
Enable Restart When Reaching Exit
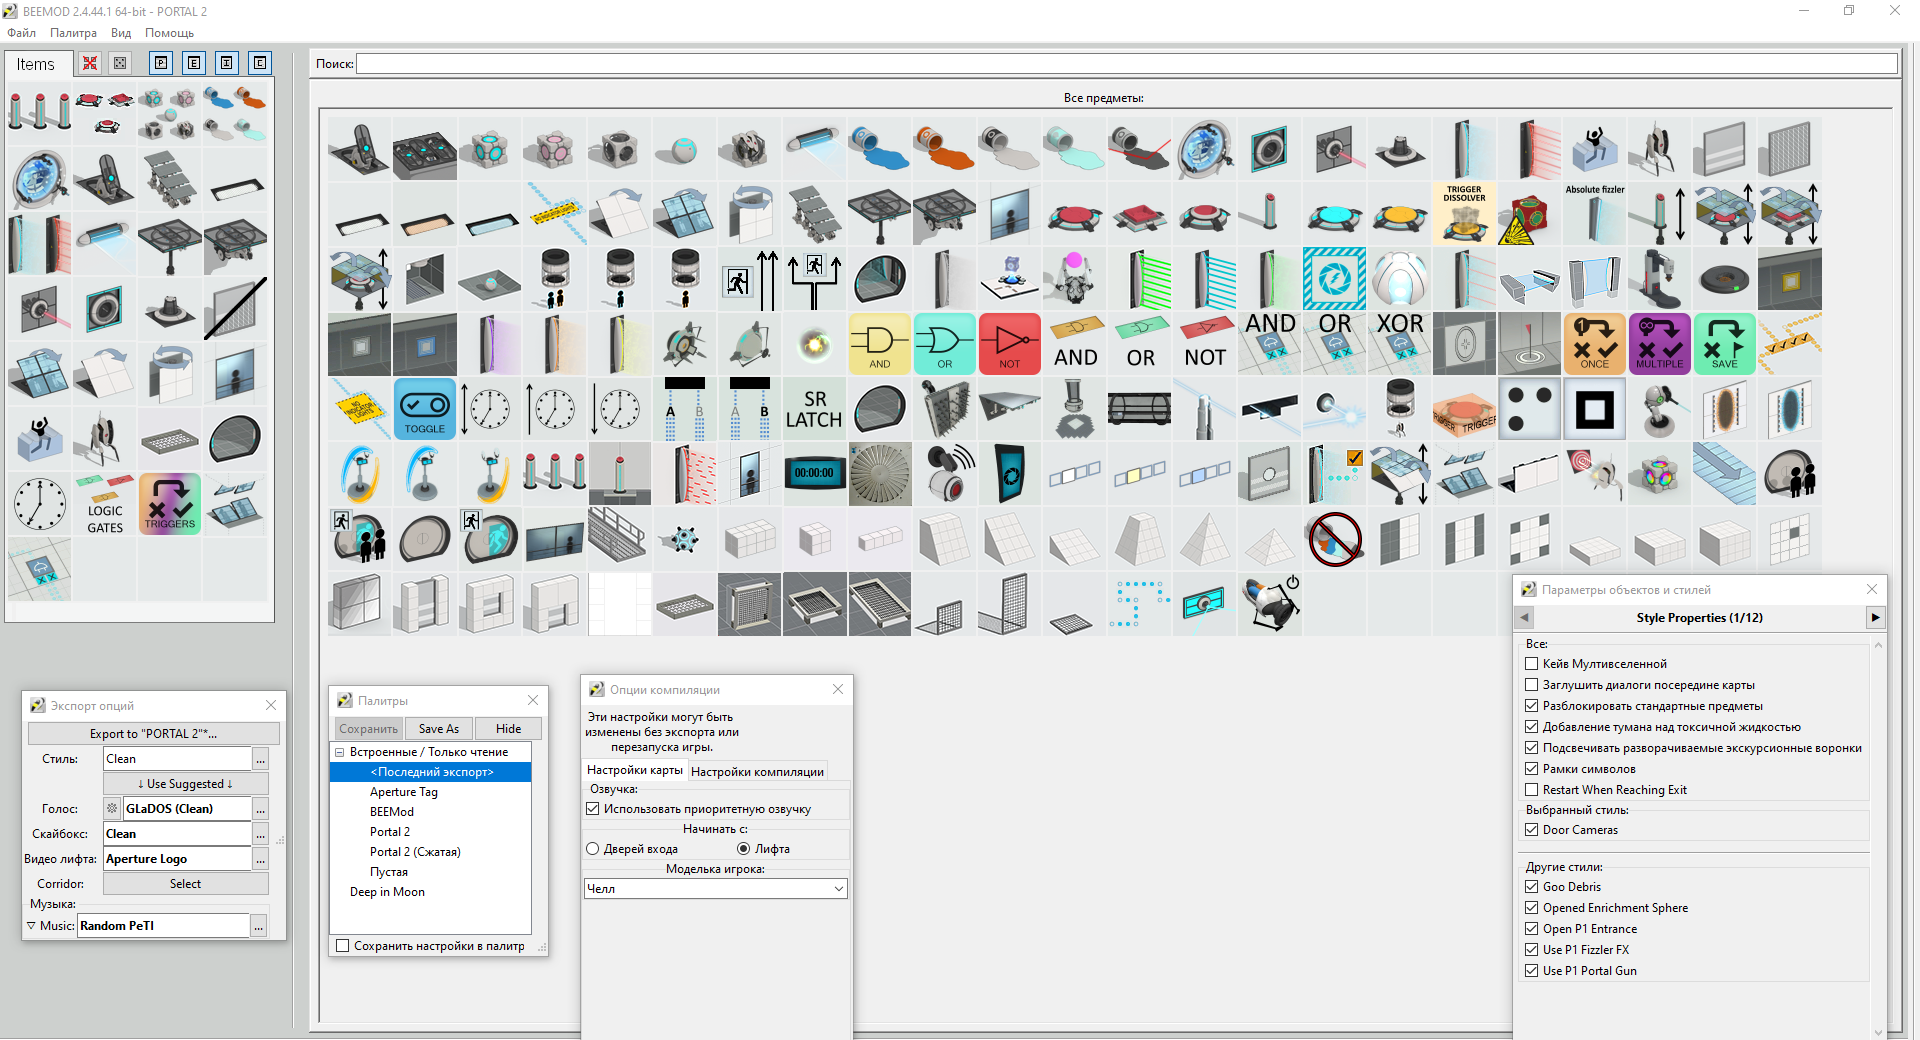click(1531, 790)
